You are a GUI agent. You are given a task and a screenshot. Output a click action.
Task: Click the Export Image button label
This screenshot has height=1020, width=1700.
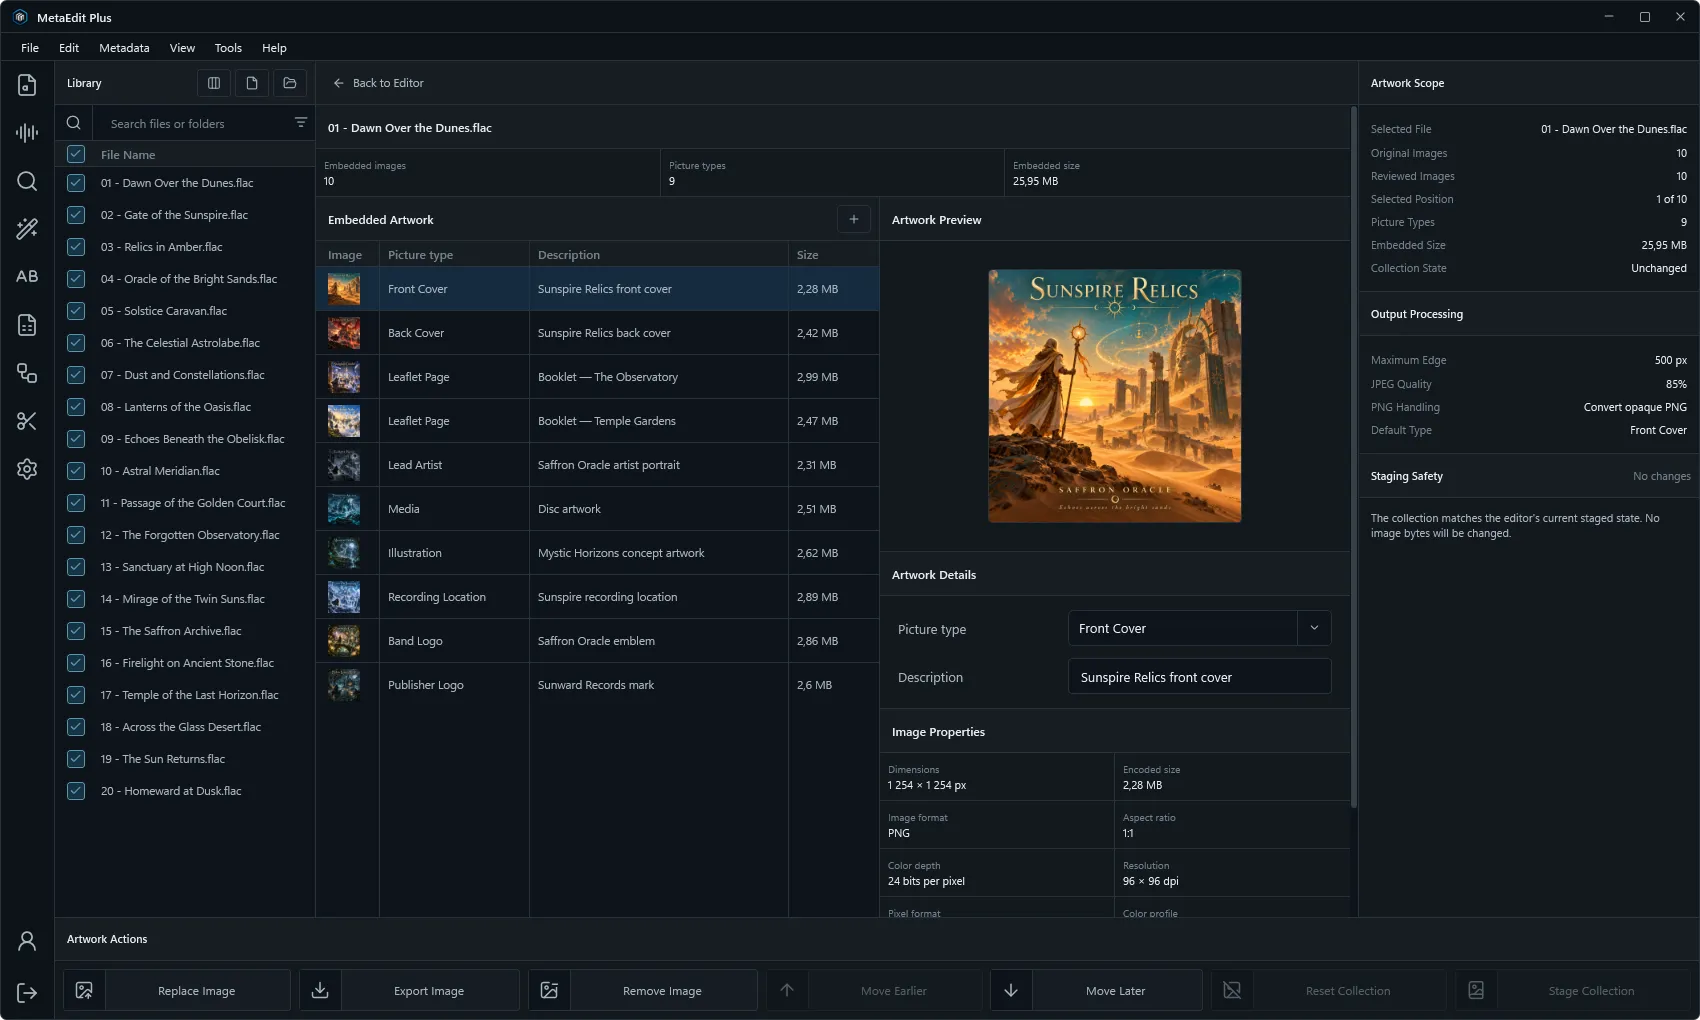pyautogui.click(x=429, y=991)
